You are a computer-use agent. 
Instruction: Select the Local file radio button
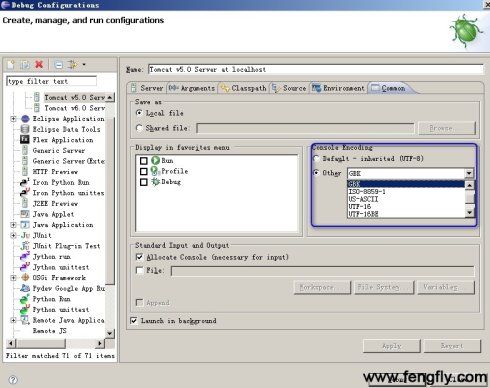pos(139,113)
